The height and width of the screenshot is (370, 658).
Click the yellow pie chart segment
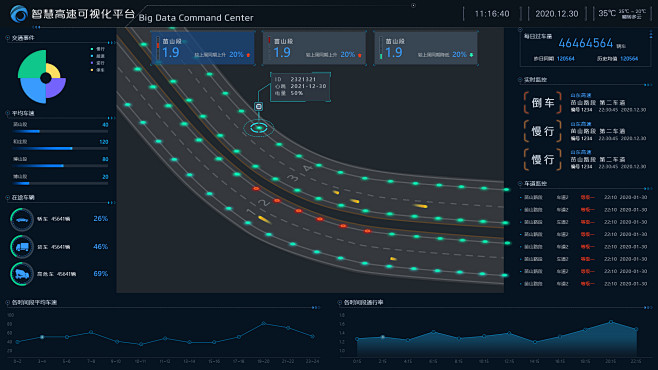pyautogui.click(x=53, y=70)
